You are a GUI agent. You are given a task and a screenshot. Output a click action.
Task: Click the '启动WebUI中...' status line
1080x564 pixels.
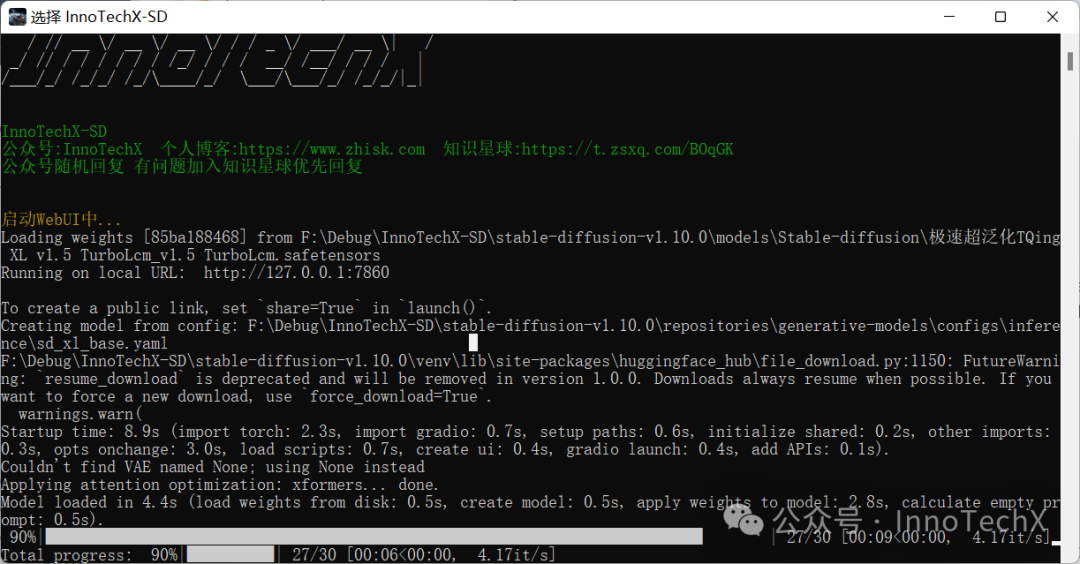[x=61, y=220]
